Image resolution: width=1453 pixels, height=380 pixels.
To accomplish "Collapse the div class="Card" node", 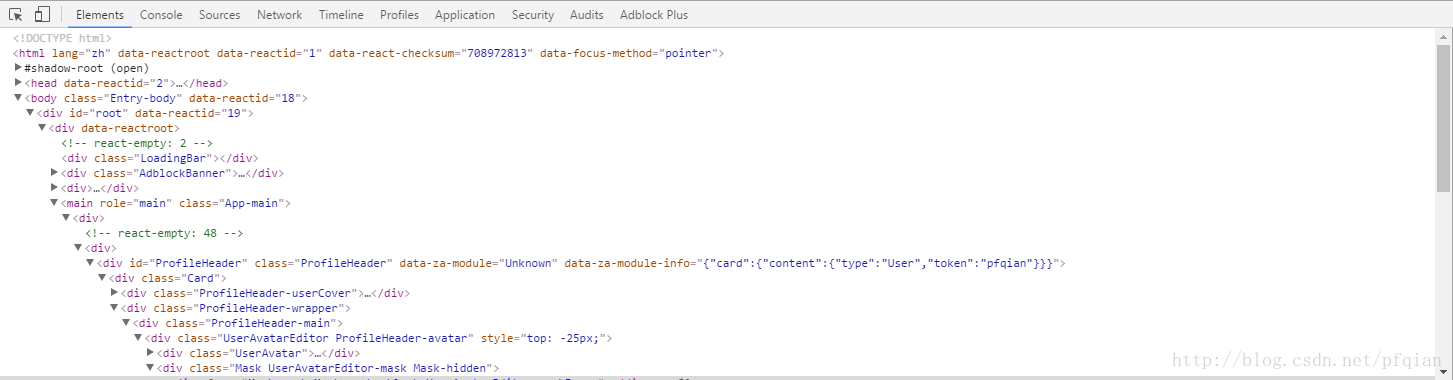I will coord(102,278).
